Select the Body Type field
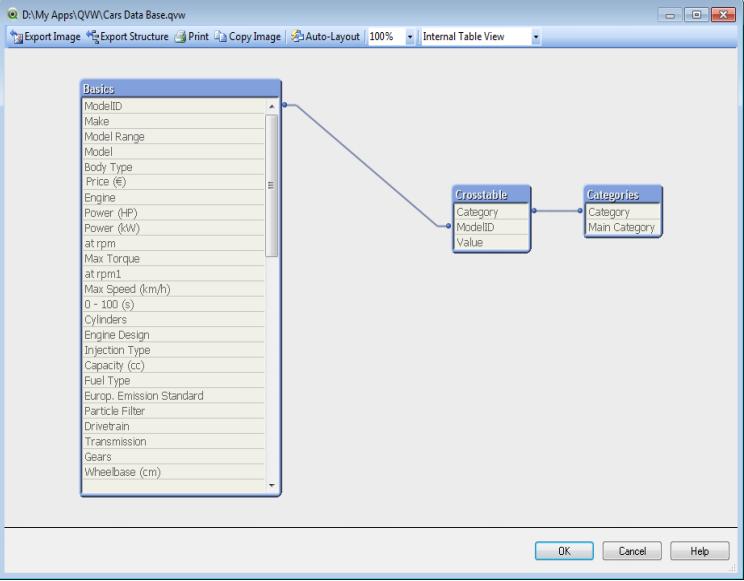 pyautogui.click(x=174, y=167)
